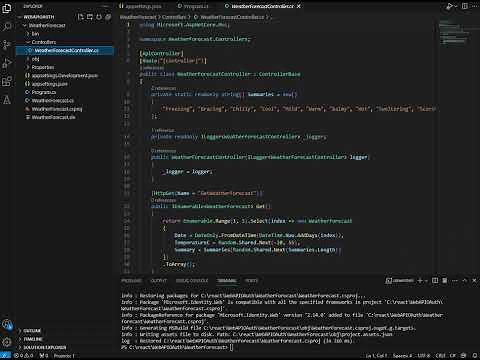Switch to the PORTS panel tab
The height and width of the screenshot is (360, 480).
(251, 281)
